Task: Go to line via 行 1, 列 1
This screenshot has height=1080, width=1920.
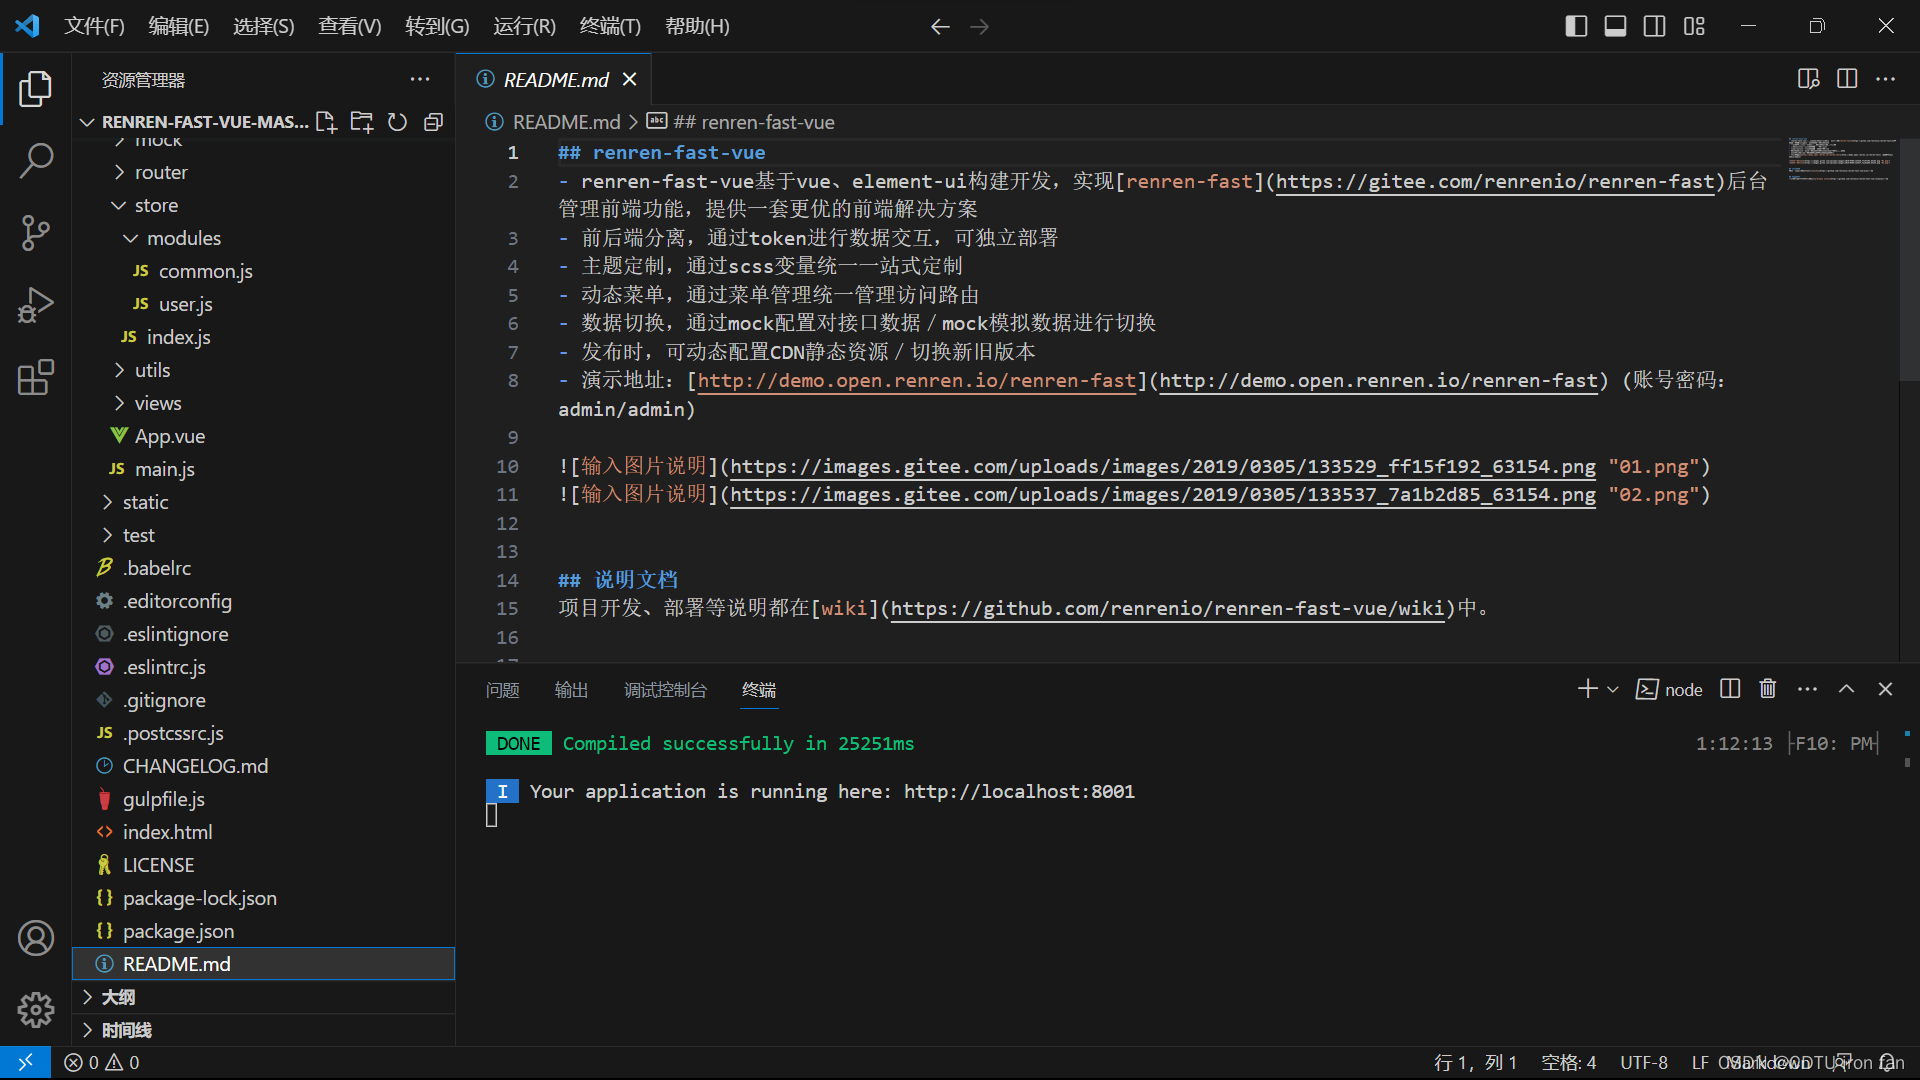Action: tap(1476, 1062)
